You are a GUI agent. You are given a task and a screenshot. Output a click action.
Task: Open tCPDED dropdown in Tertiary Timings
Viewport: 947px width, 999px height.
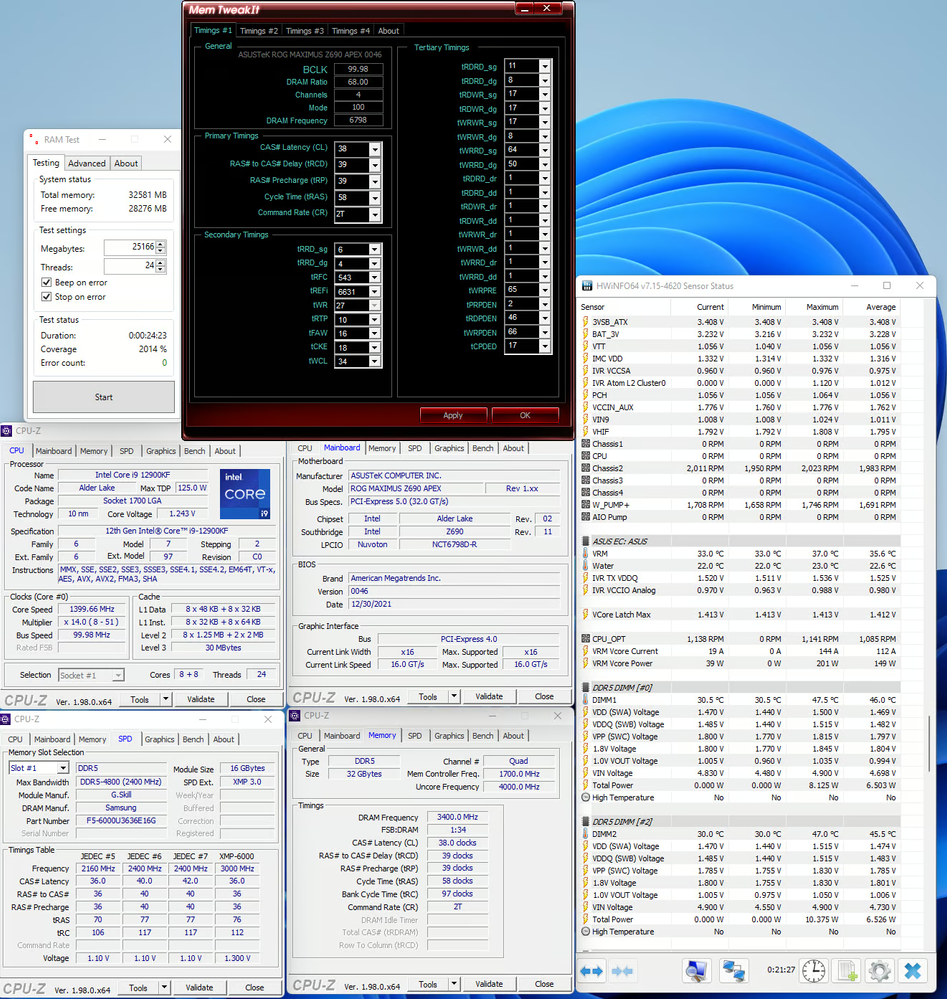pos(544,346)
